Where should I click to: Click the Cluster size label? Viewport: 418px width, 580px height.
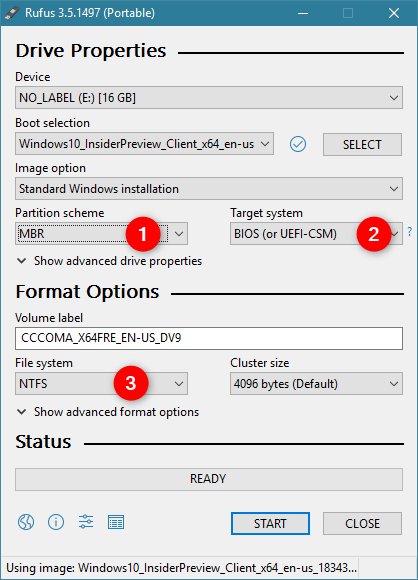260,363
